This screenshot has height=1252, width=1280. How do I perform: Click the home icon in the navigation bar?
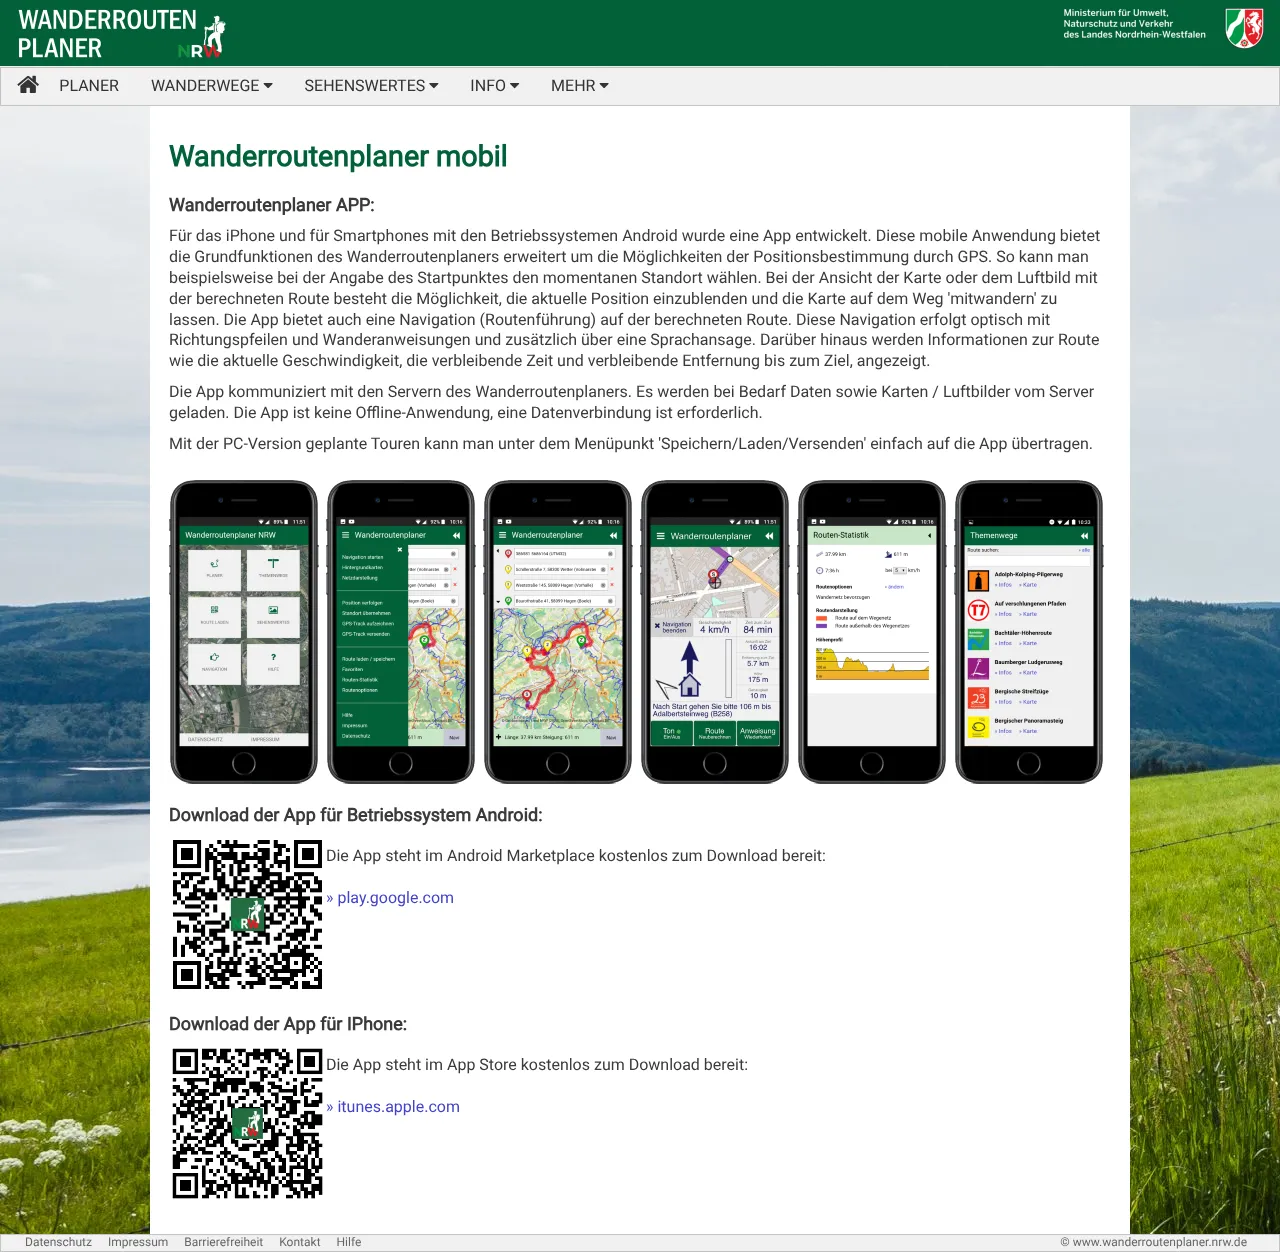click(27, 86)
